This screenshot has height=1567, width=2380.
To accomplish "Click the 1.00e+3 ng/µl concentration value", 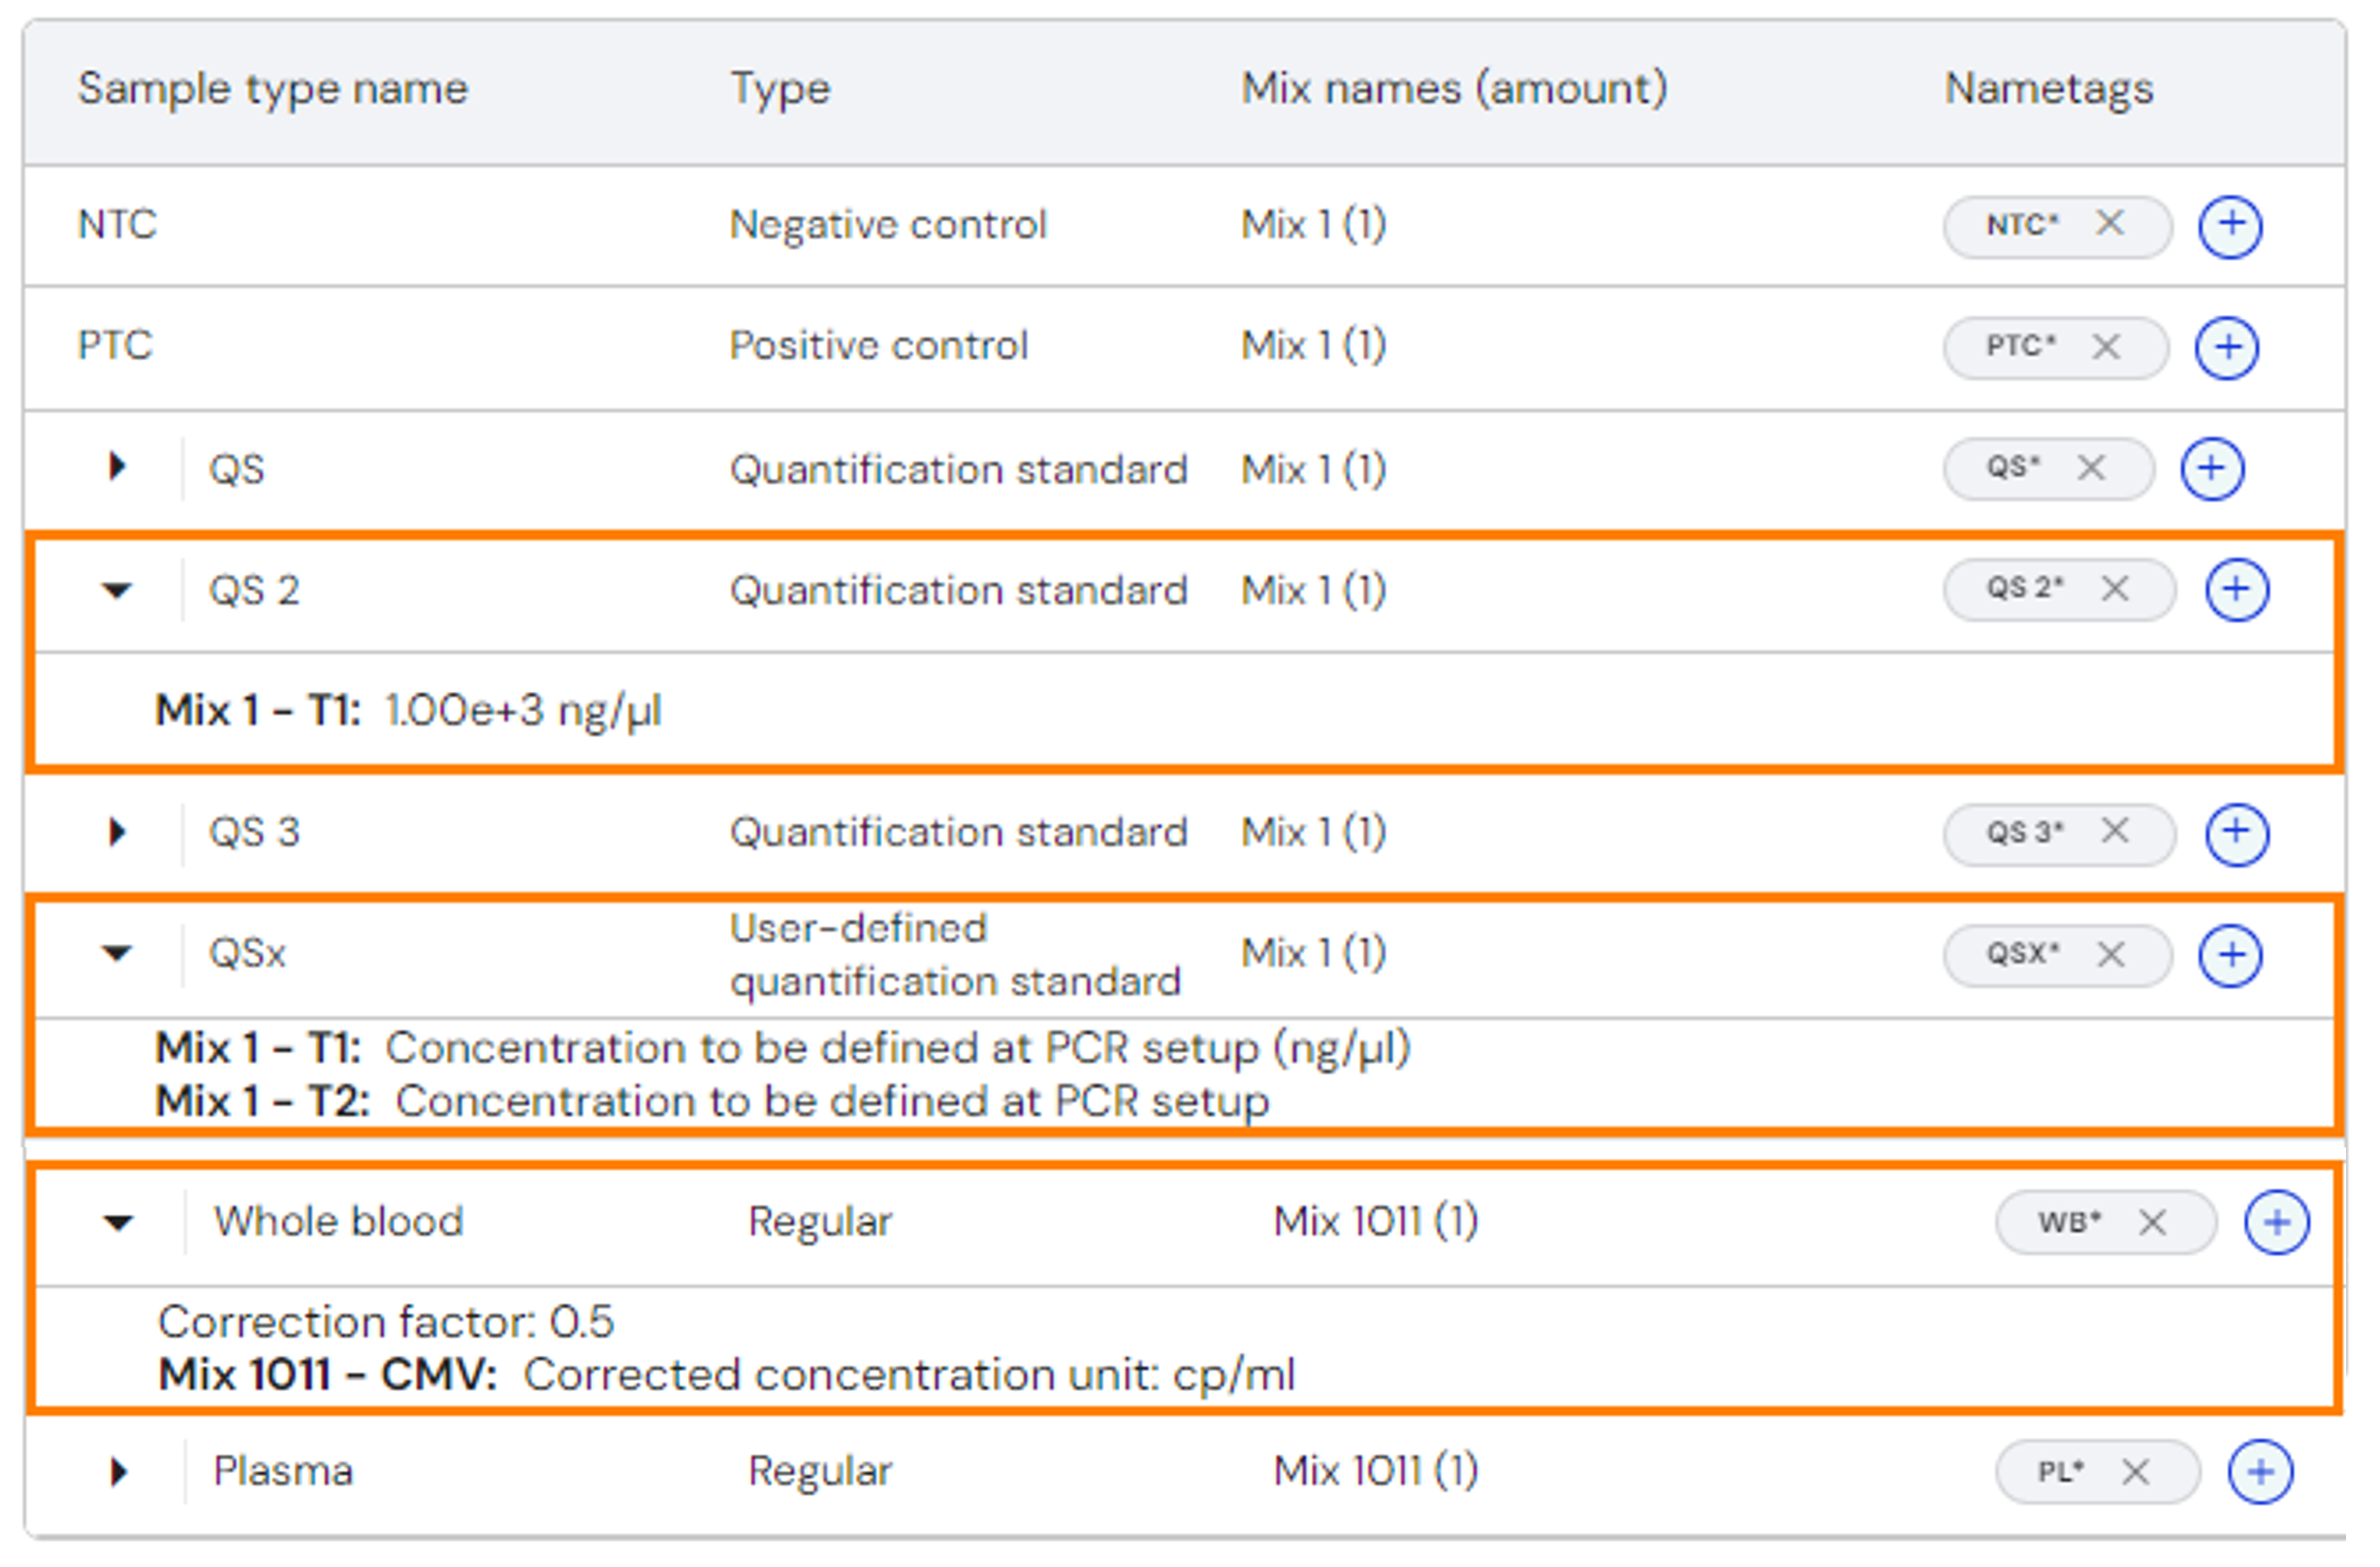I will [523, 711].
